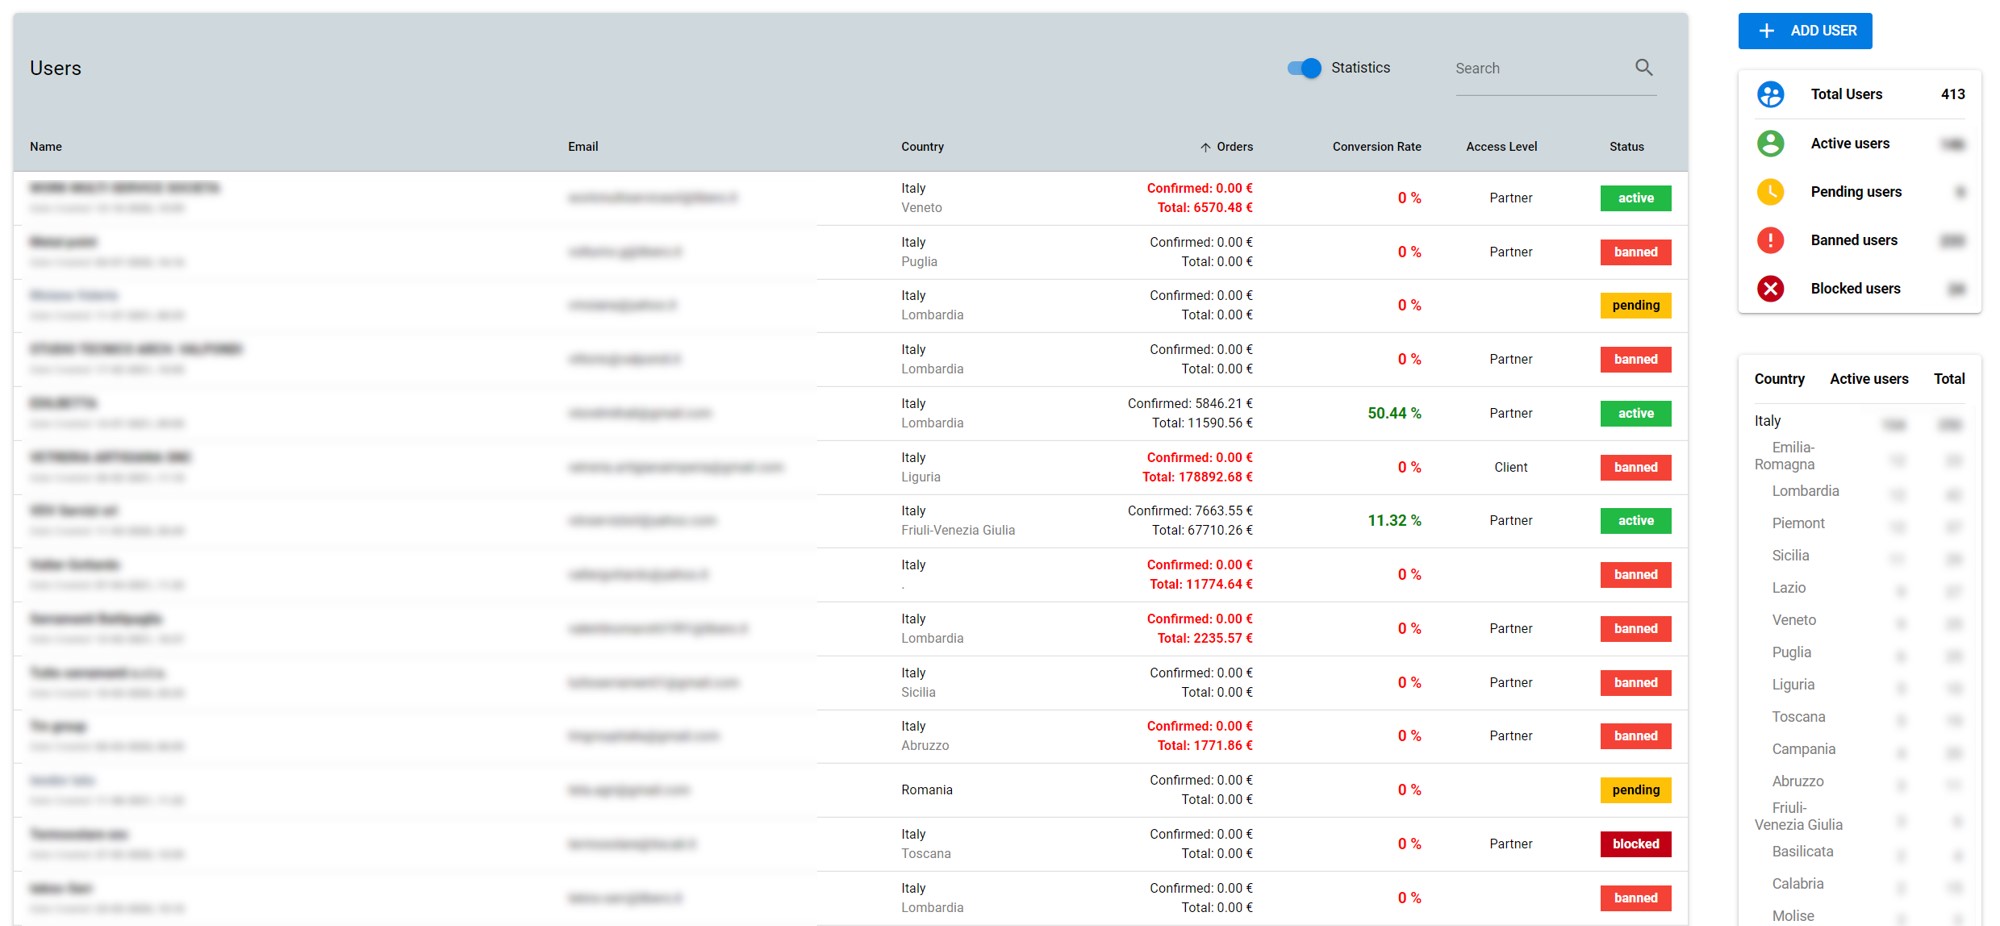Select Lombardia in the country statistics list
This screenshot has height=926, width=2000.
[x=1805, y=491]
